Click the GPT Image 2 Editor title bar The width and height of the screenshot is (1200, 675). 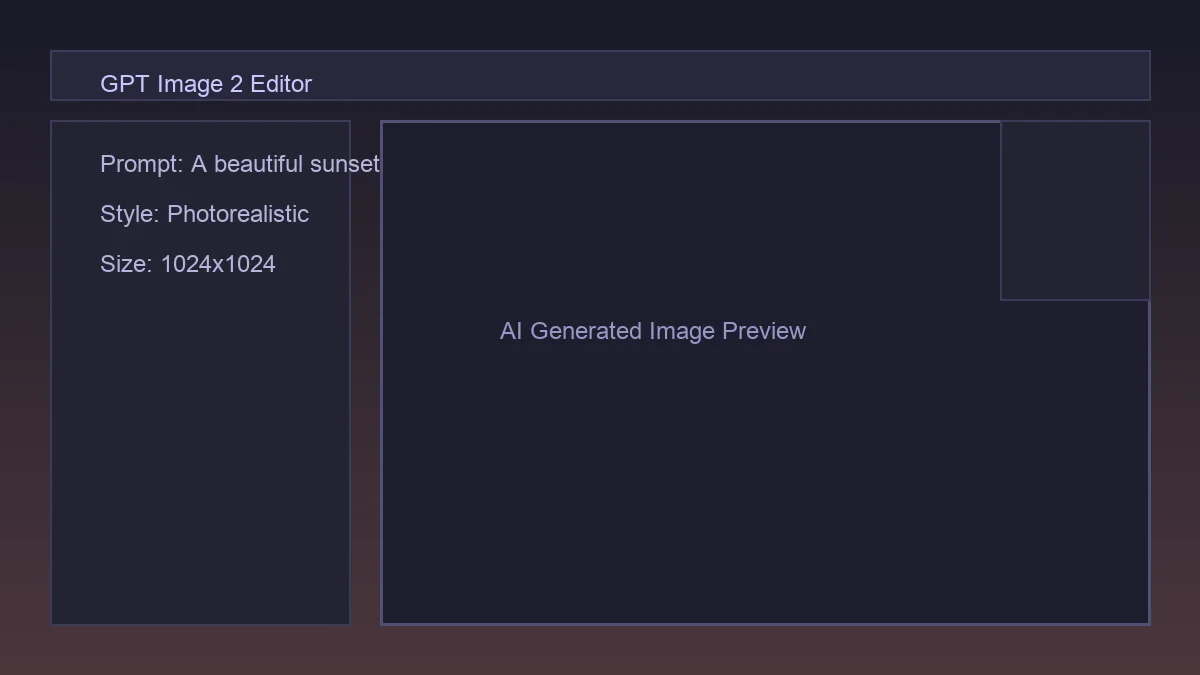(600, 75)
